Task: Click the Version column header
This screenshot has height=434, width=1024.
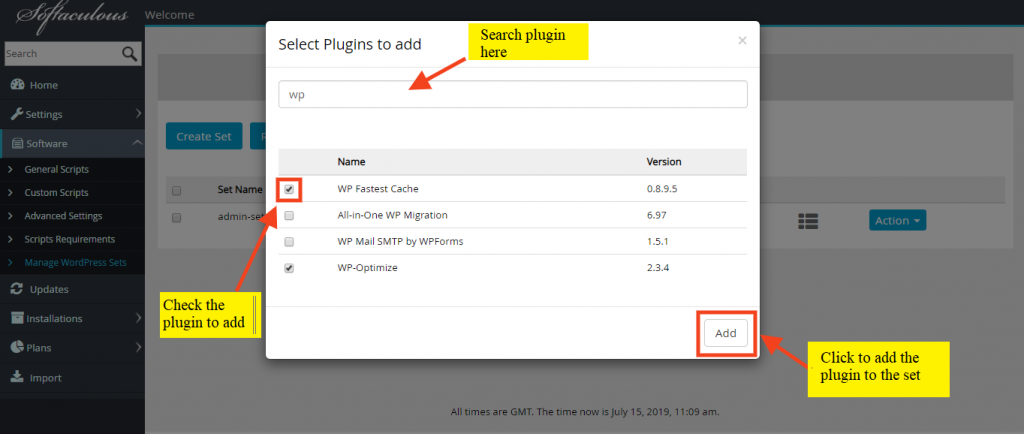Action: pos(664,162)
